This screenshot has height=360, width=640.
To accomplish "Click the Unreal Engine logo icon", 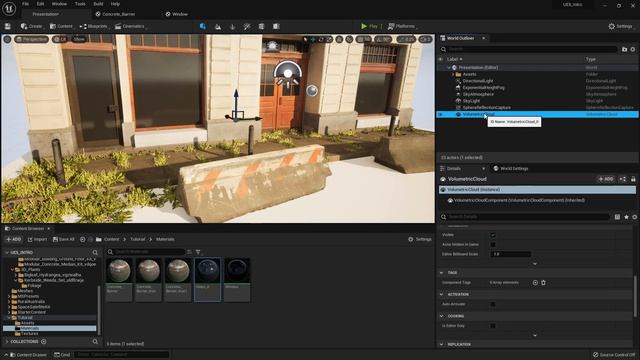I will pyautogui.click(x=9, y=8).
